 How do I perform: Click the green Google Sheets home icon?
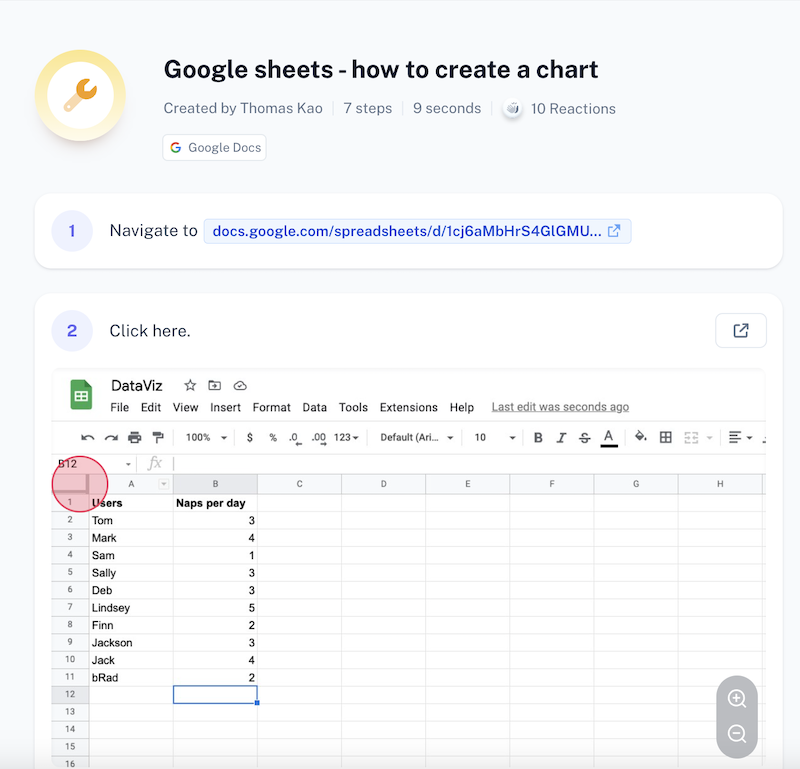pyautogui.click(x=81, y=395)
